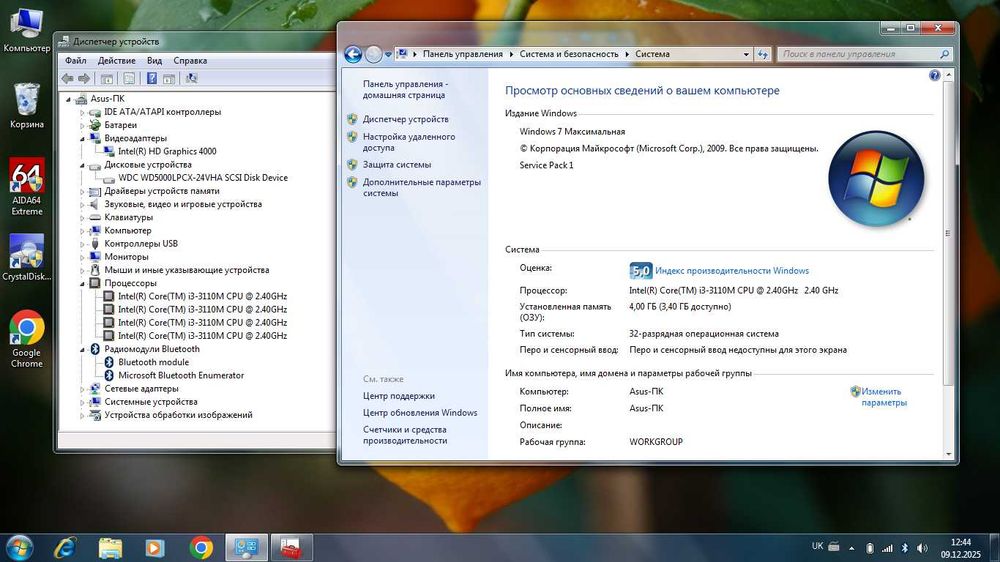Click the UK language indicator in tray
This screenshot has width=1000, height=562.
click(x=817, y=546)
